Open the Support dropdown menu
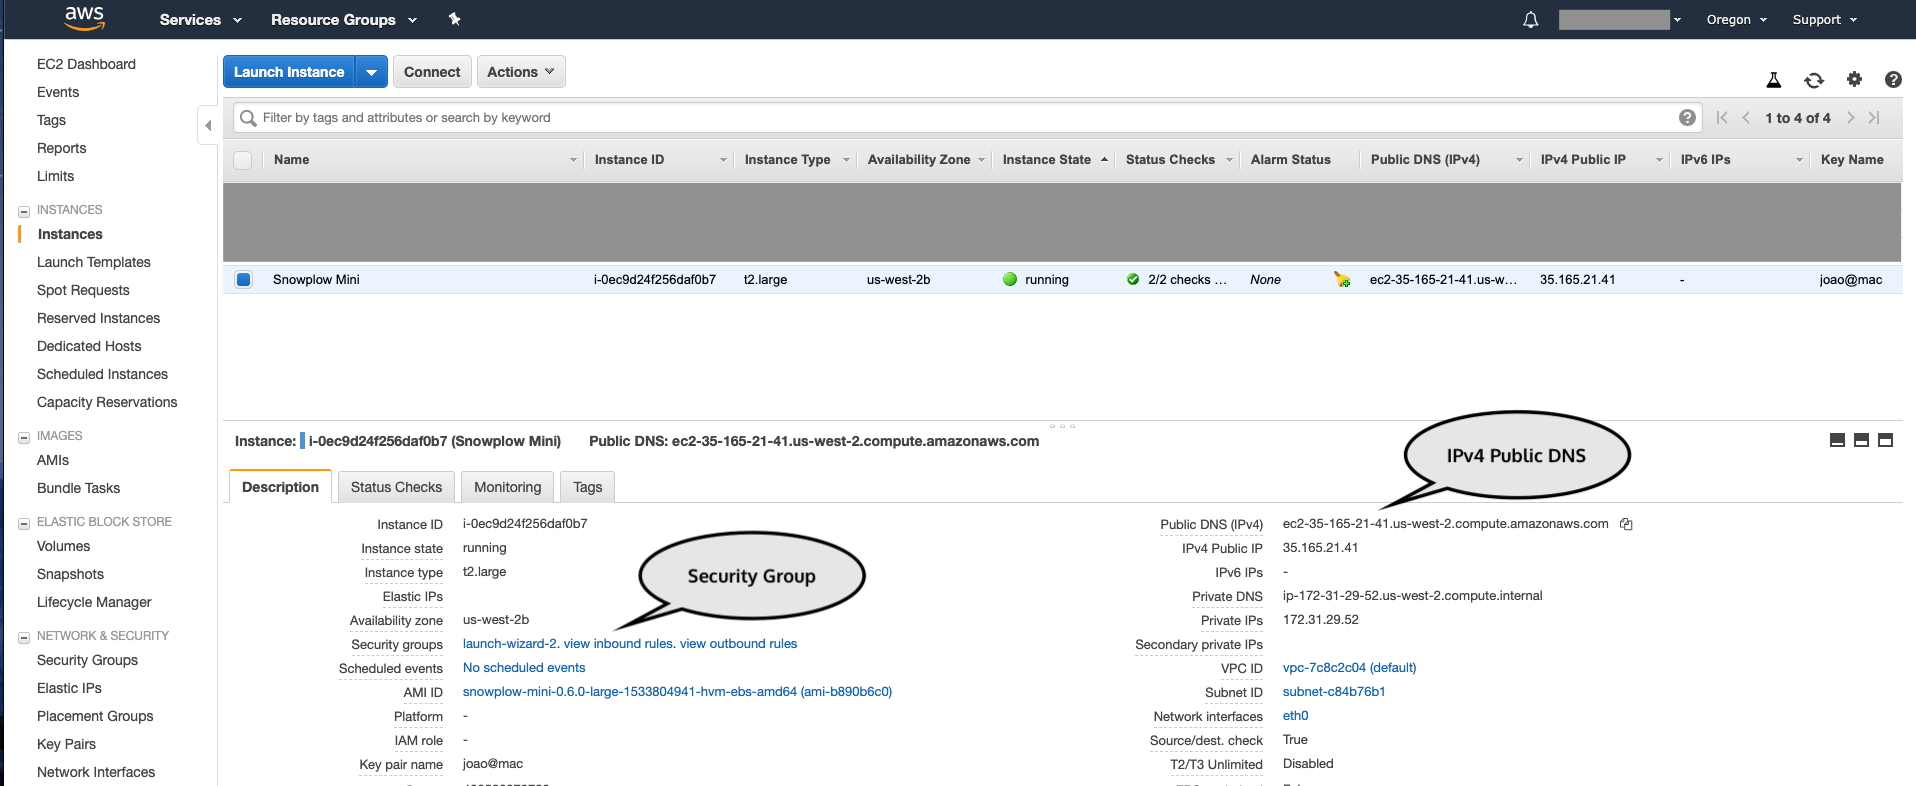1916x786 pixels. tap(1824, 20)
